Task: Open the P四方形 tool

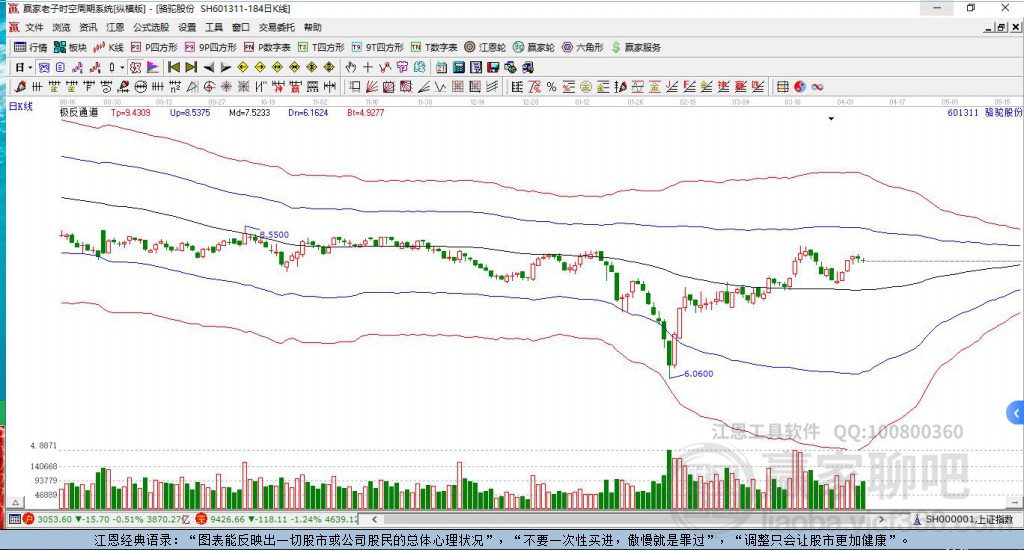Action: tap(154, 47)
